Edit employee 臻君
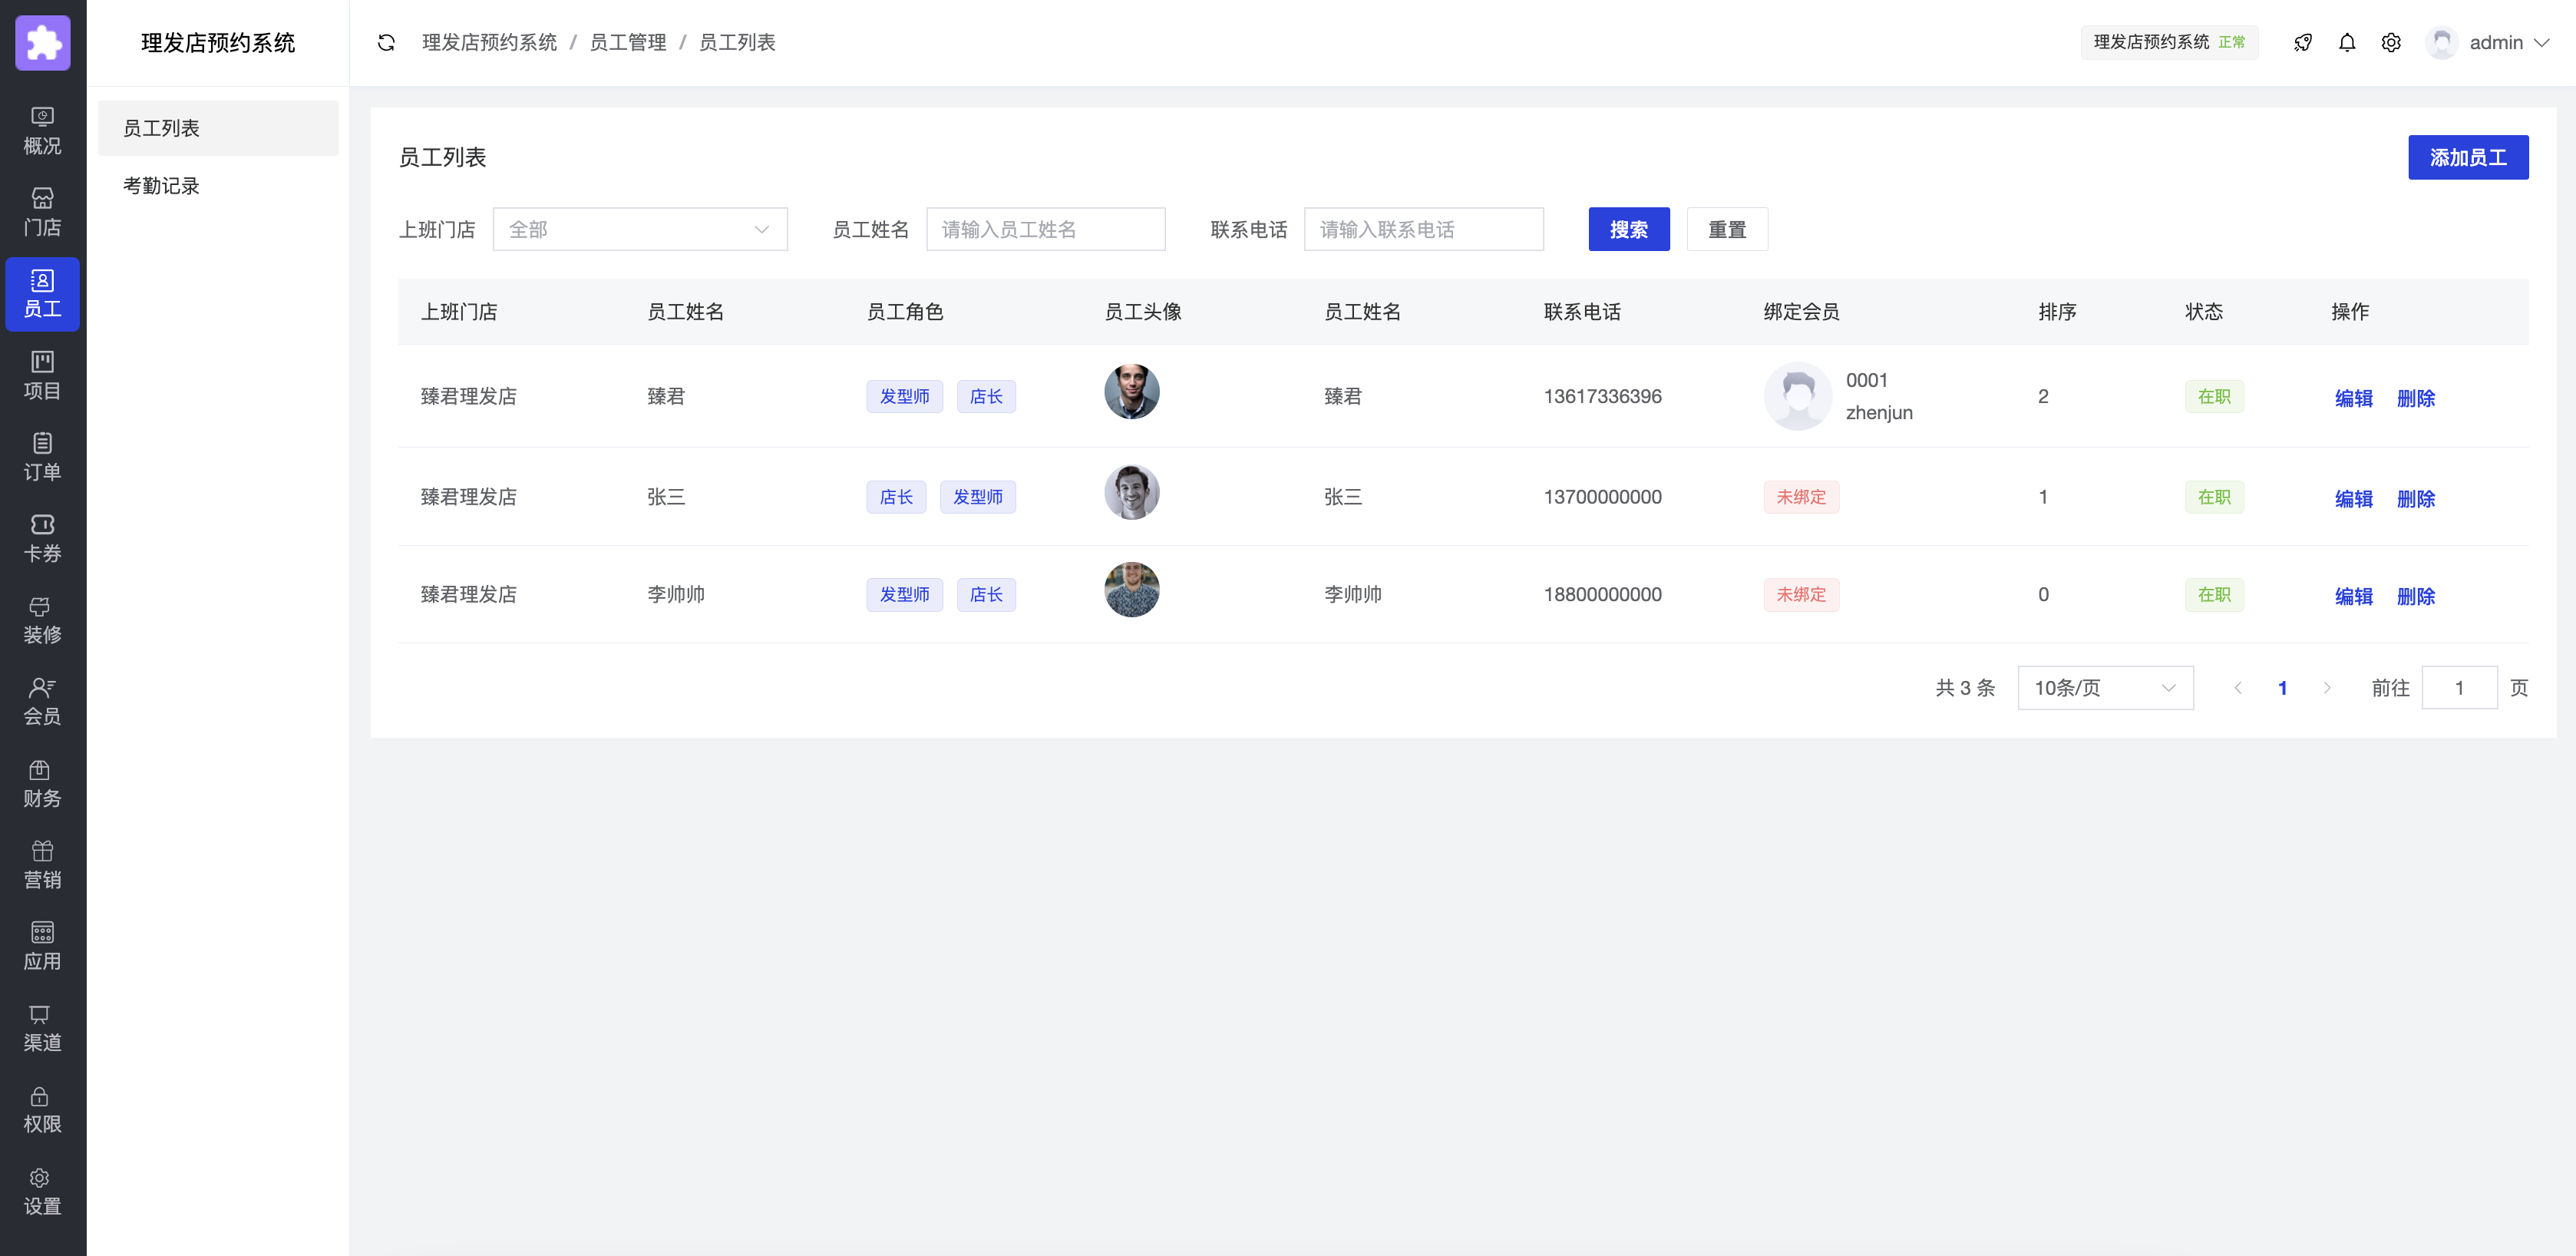The image size is (2576, 1256). [x=2353, y=398]
